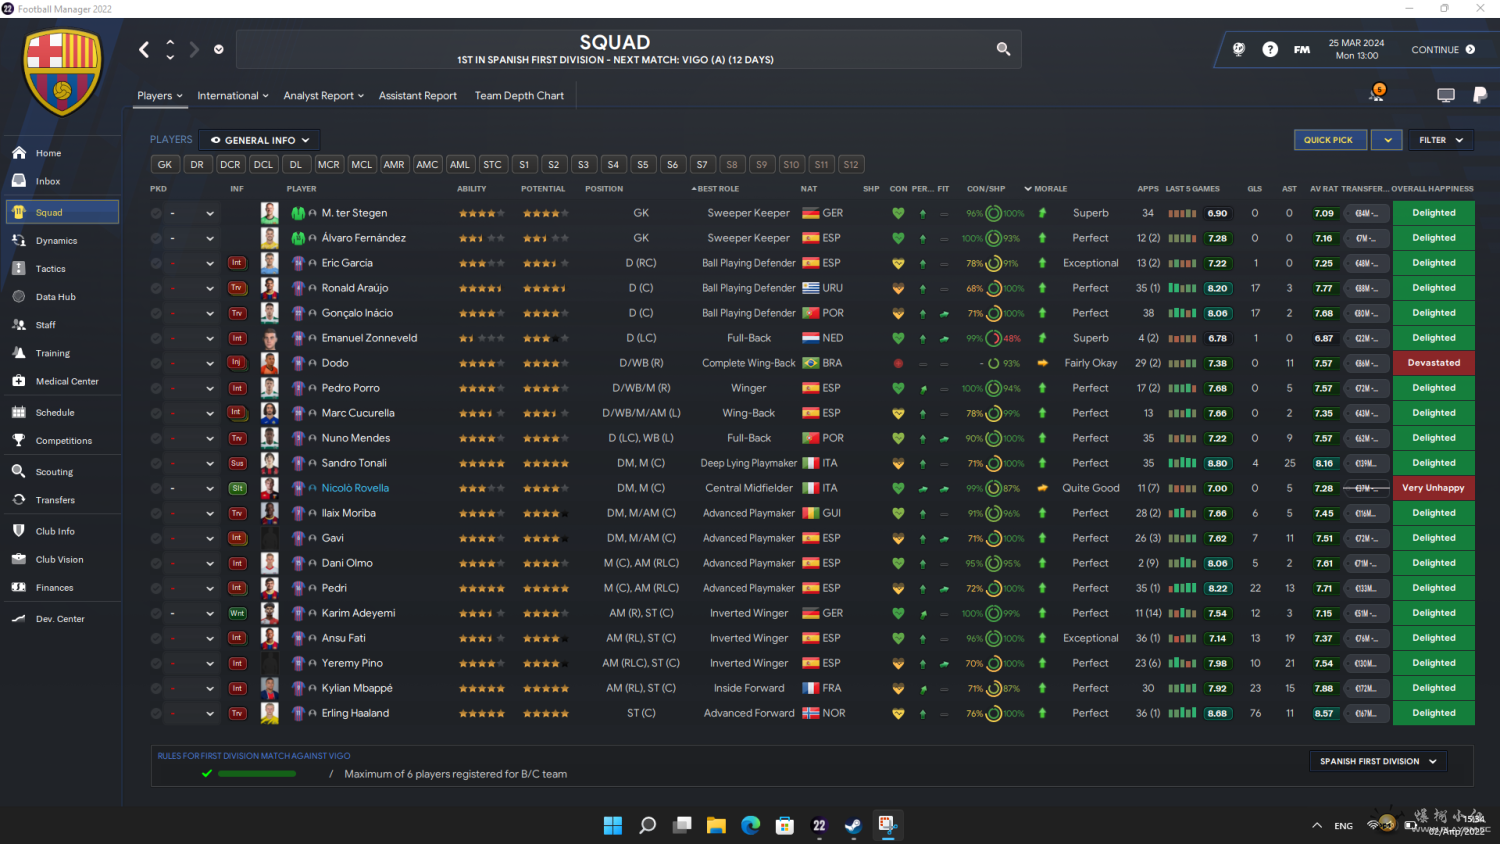Open Home in the sidebar
Image resolution: width=1500 pixels, height=844 pixels.
pos(48,153)
